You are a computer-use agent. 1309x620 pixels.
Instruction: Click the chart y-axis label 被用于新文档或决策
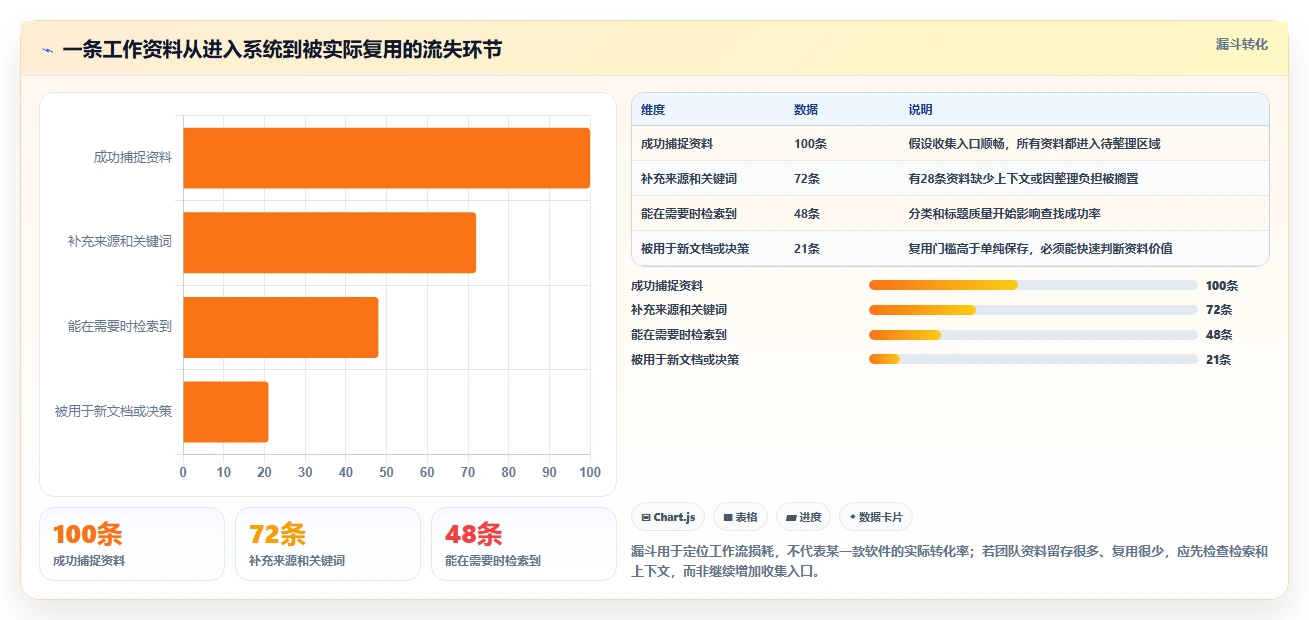[x=113, y=411]
